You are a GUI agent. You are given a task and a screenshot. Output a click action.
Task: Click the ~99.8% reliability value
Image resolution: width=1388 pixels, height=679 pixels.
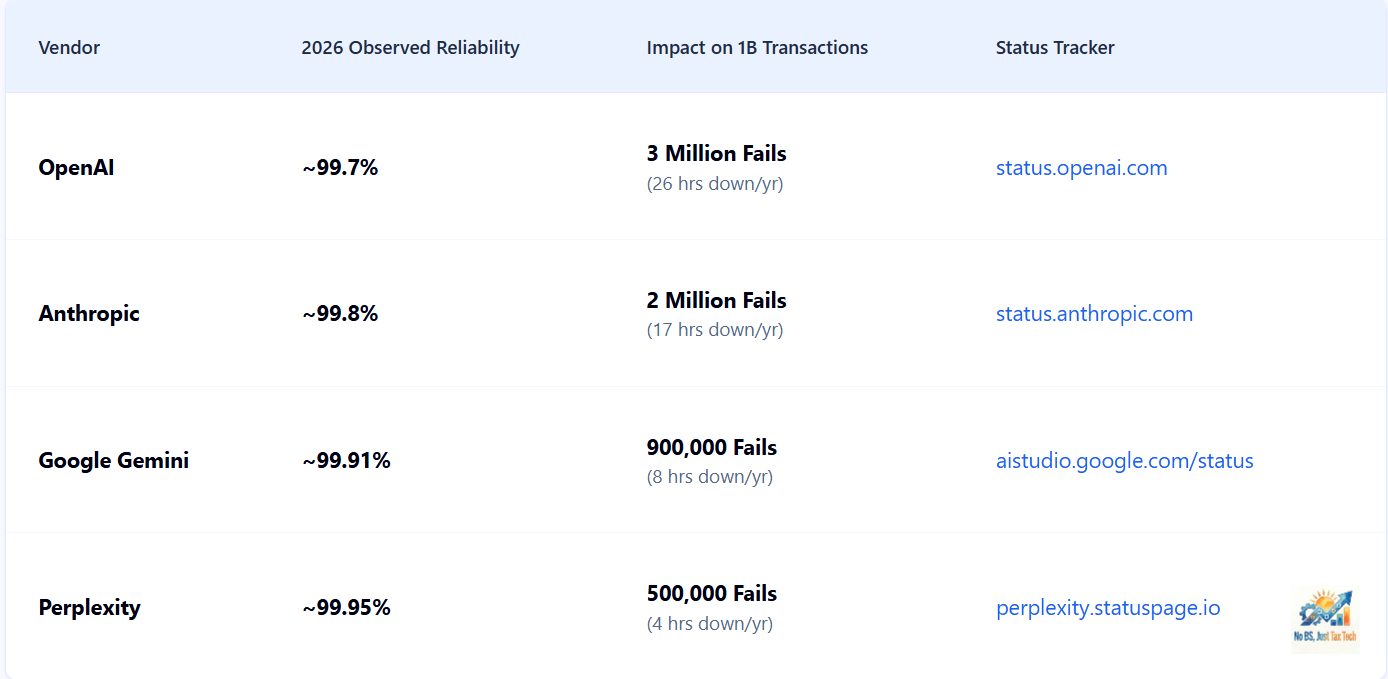340,314
